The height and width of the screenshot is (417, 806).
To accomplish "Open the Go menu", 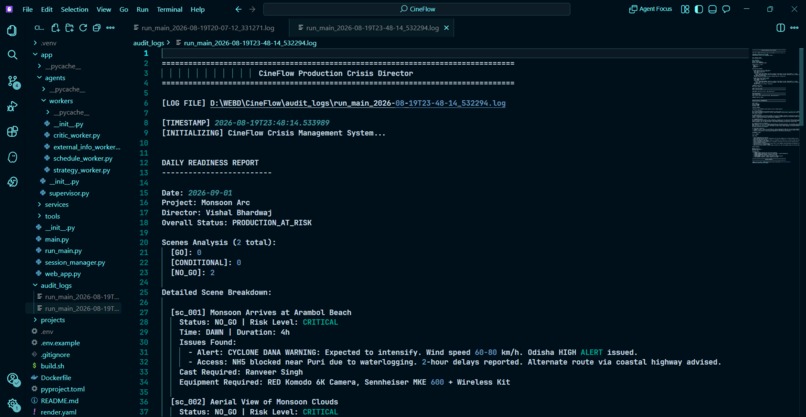I will pyautogui.click(x=124, y=9).
